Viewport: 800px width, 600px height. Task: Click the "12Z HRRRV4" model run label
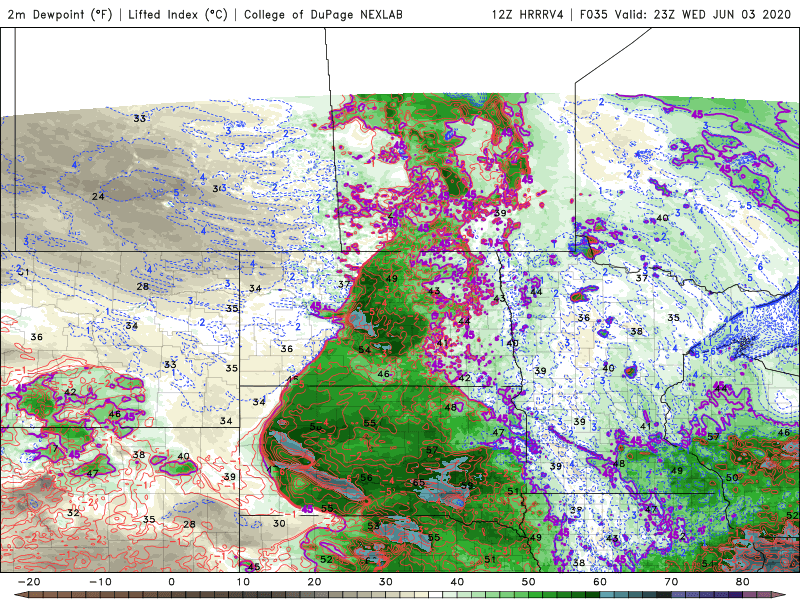528,14
